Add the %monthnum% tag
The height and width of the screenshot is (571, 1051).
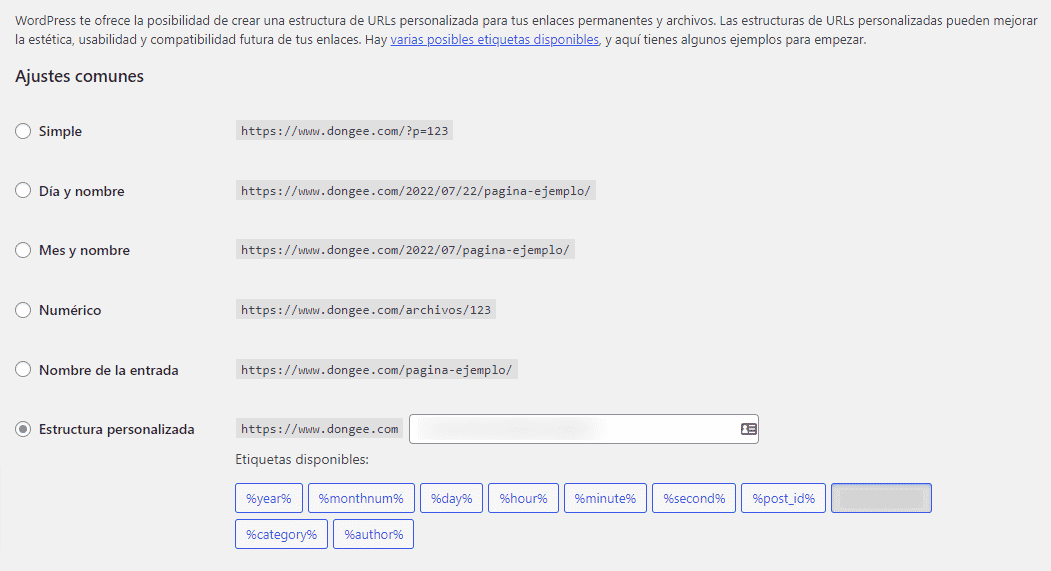click(361, 498)
